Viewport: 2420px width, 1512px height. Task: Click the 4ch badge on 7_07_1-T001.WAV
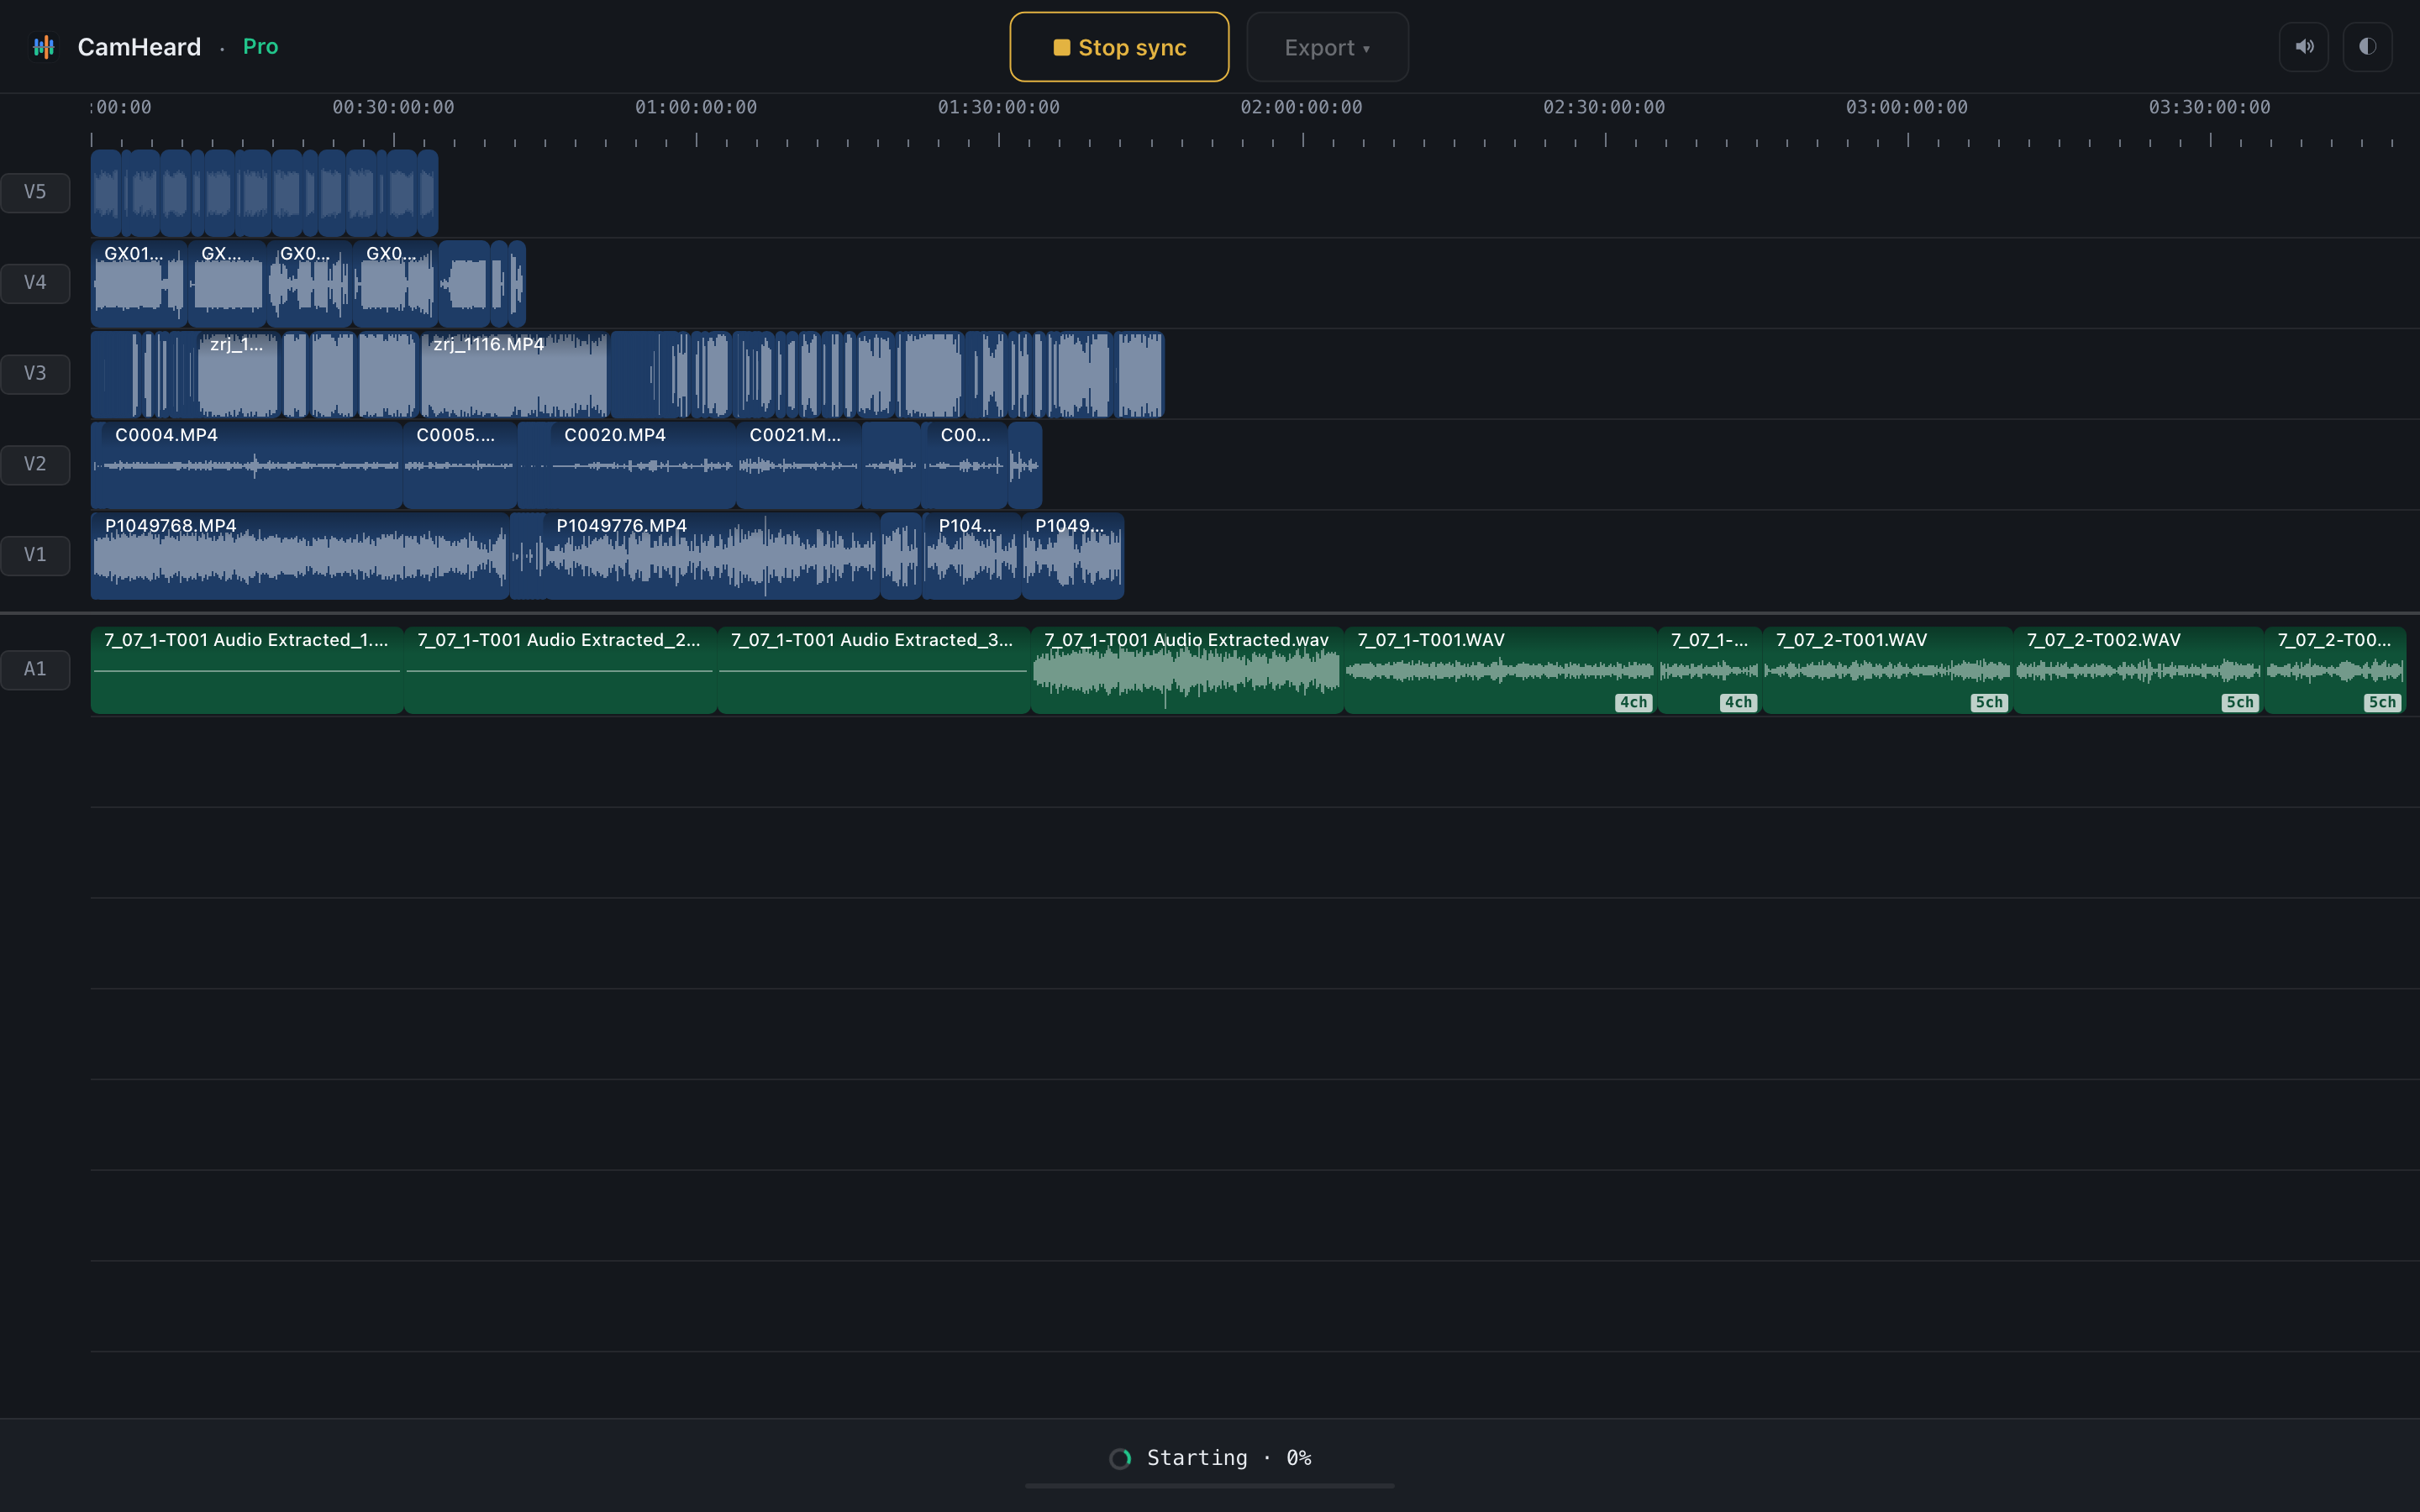(1634, 702)
